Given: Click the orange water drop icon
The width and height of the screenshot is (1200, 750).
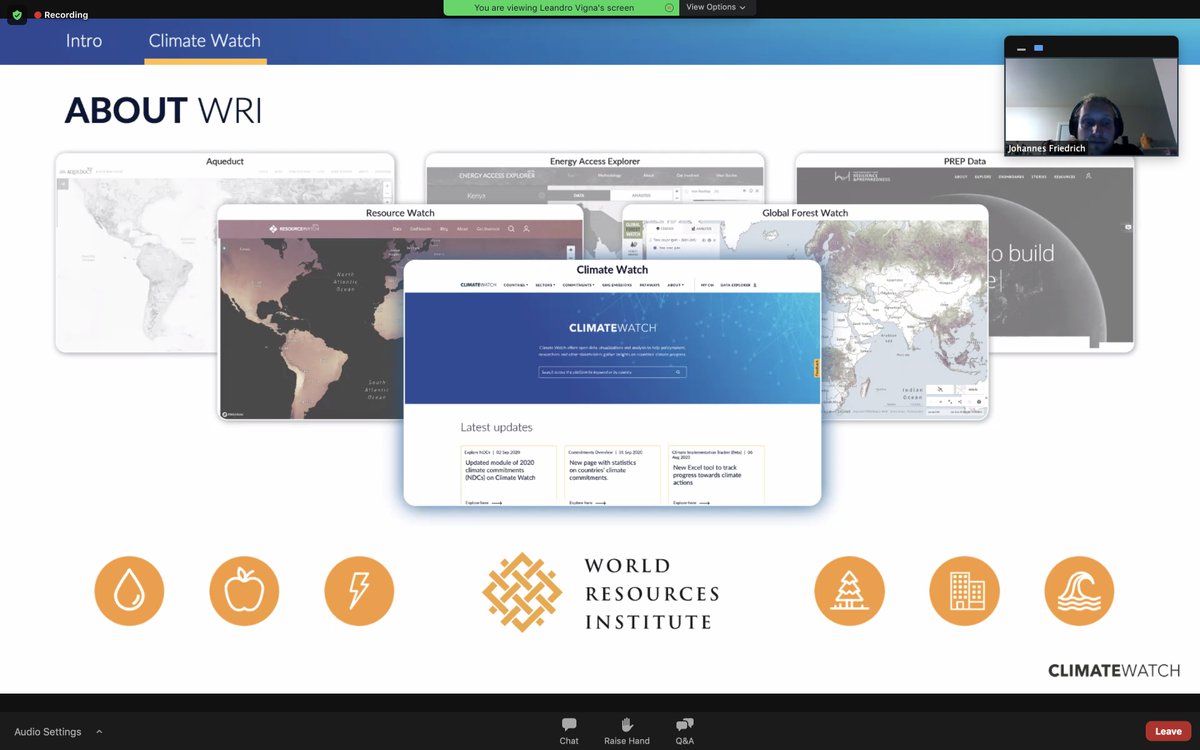Looking at the screenshot, I should point(129,591).
